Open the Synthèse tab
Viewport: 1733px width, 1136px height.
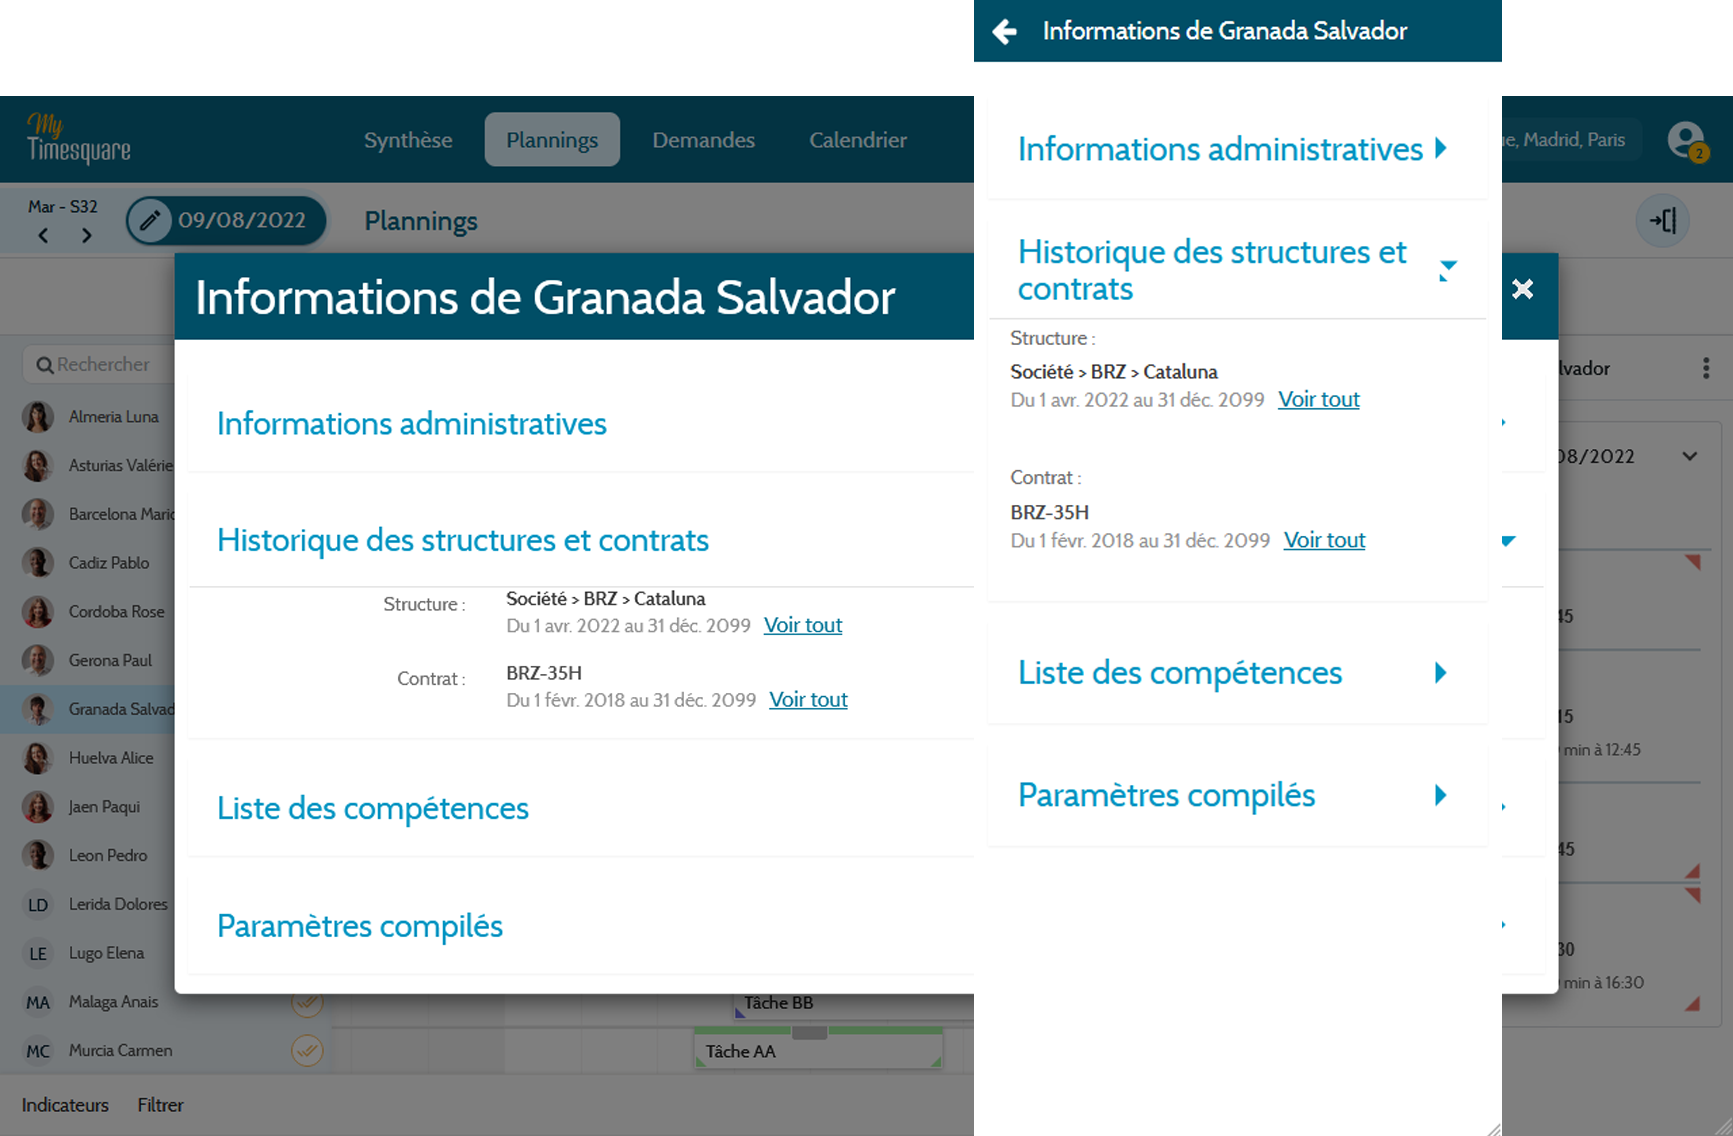[408, 140]
